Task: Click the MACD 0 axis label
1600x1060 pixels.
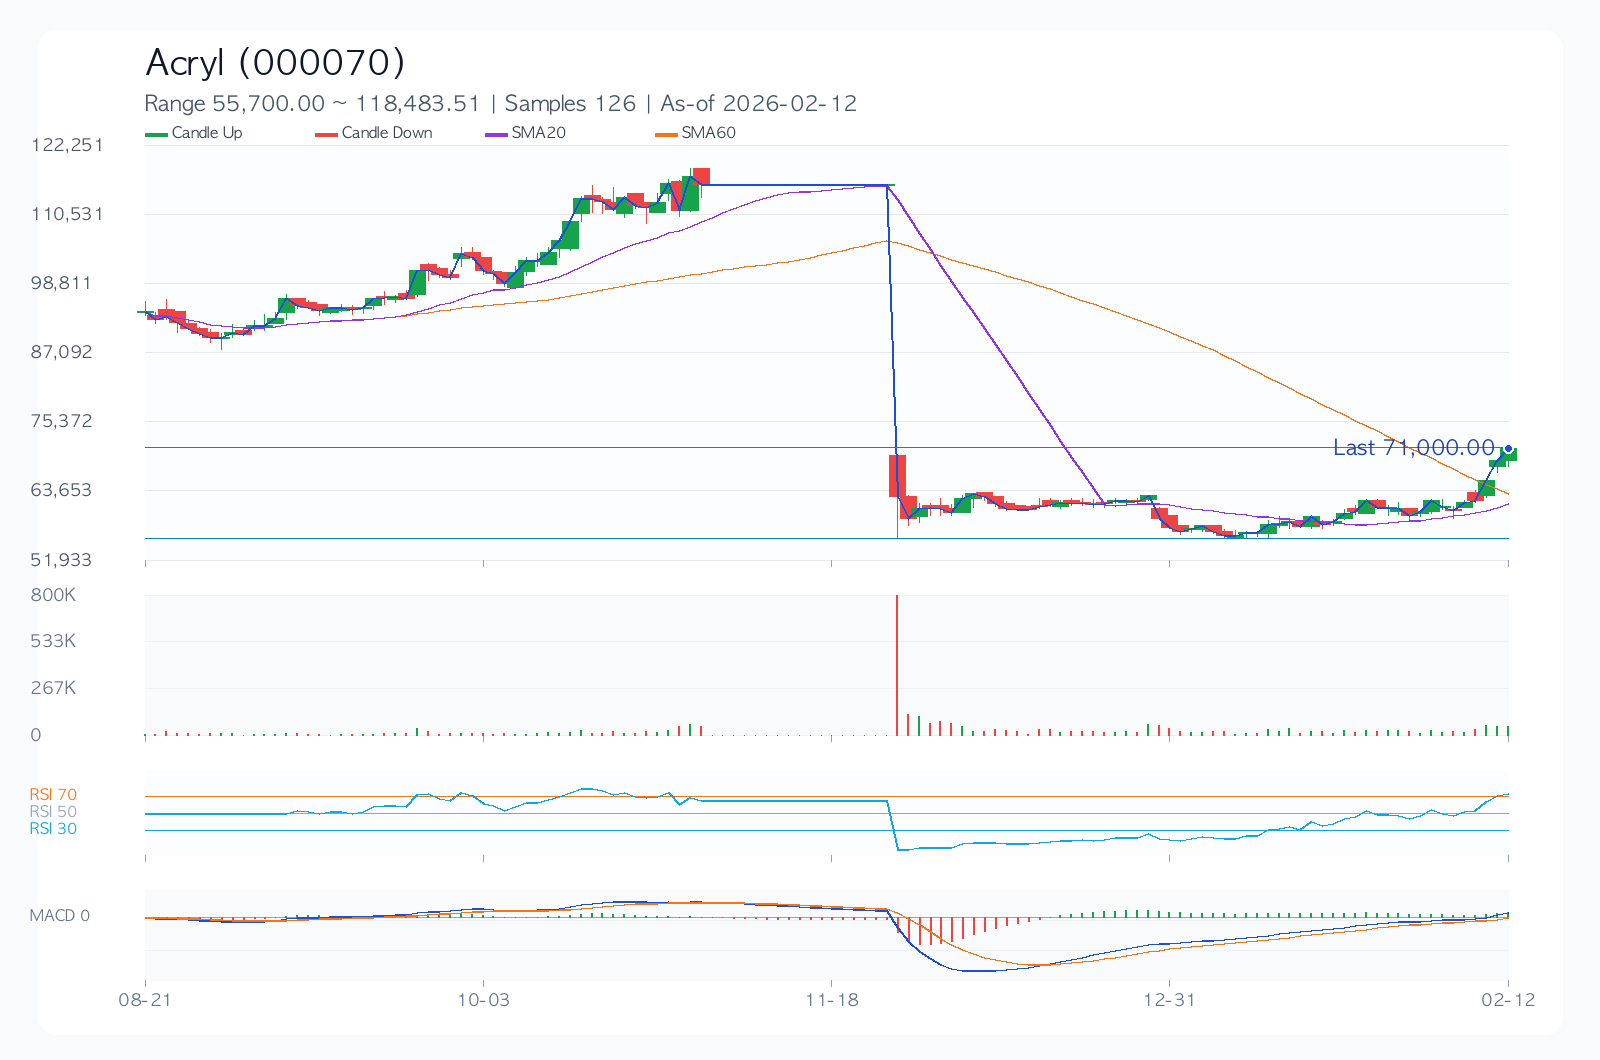Action: (x=59, y=916)
